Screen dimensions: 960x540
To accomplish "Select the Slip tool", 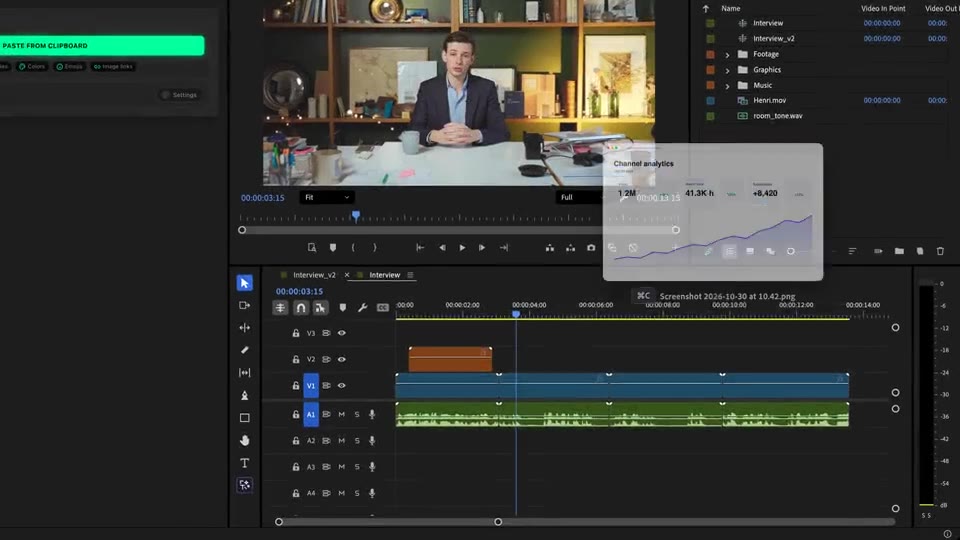I will 244,372.
